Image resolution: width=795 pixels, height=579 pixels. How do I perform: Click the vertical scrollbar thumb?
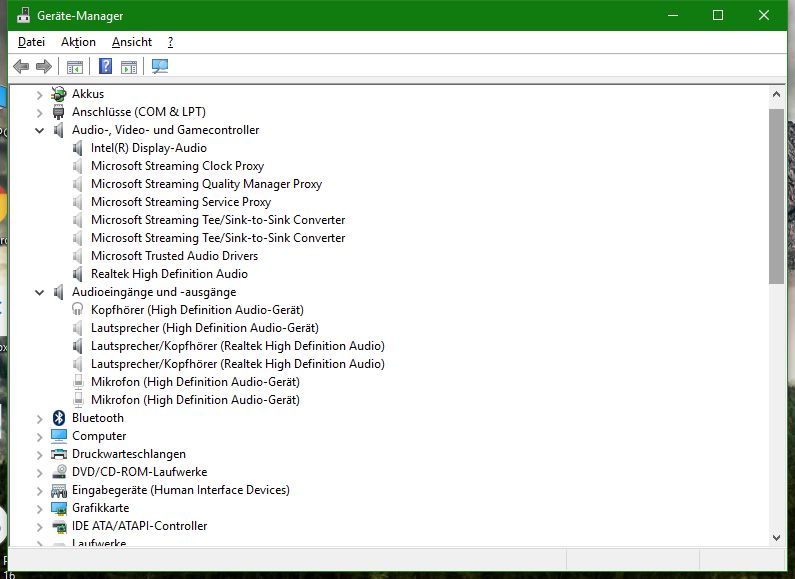(776, 197)
